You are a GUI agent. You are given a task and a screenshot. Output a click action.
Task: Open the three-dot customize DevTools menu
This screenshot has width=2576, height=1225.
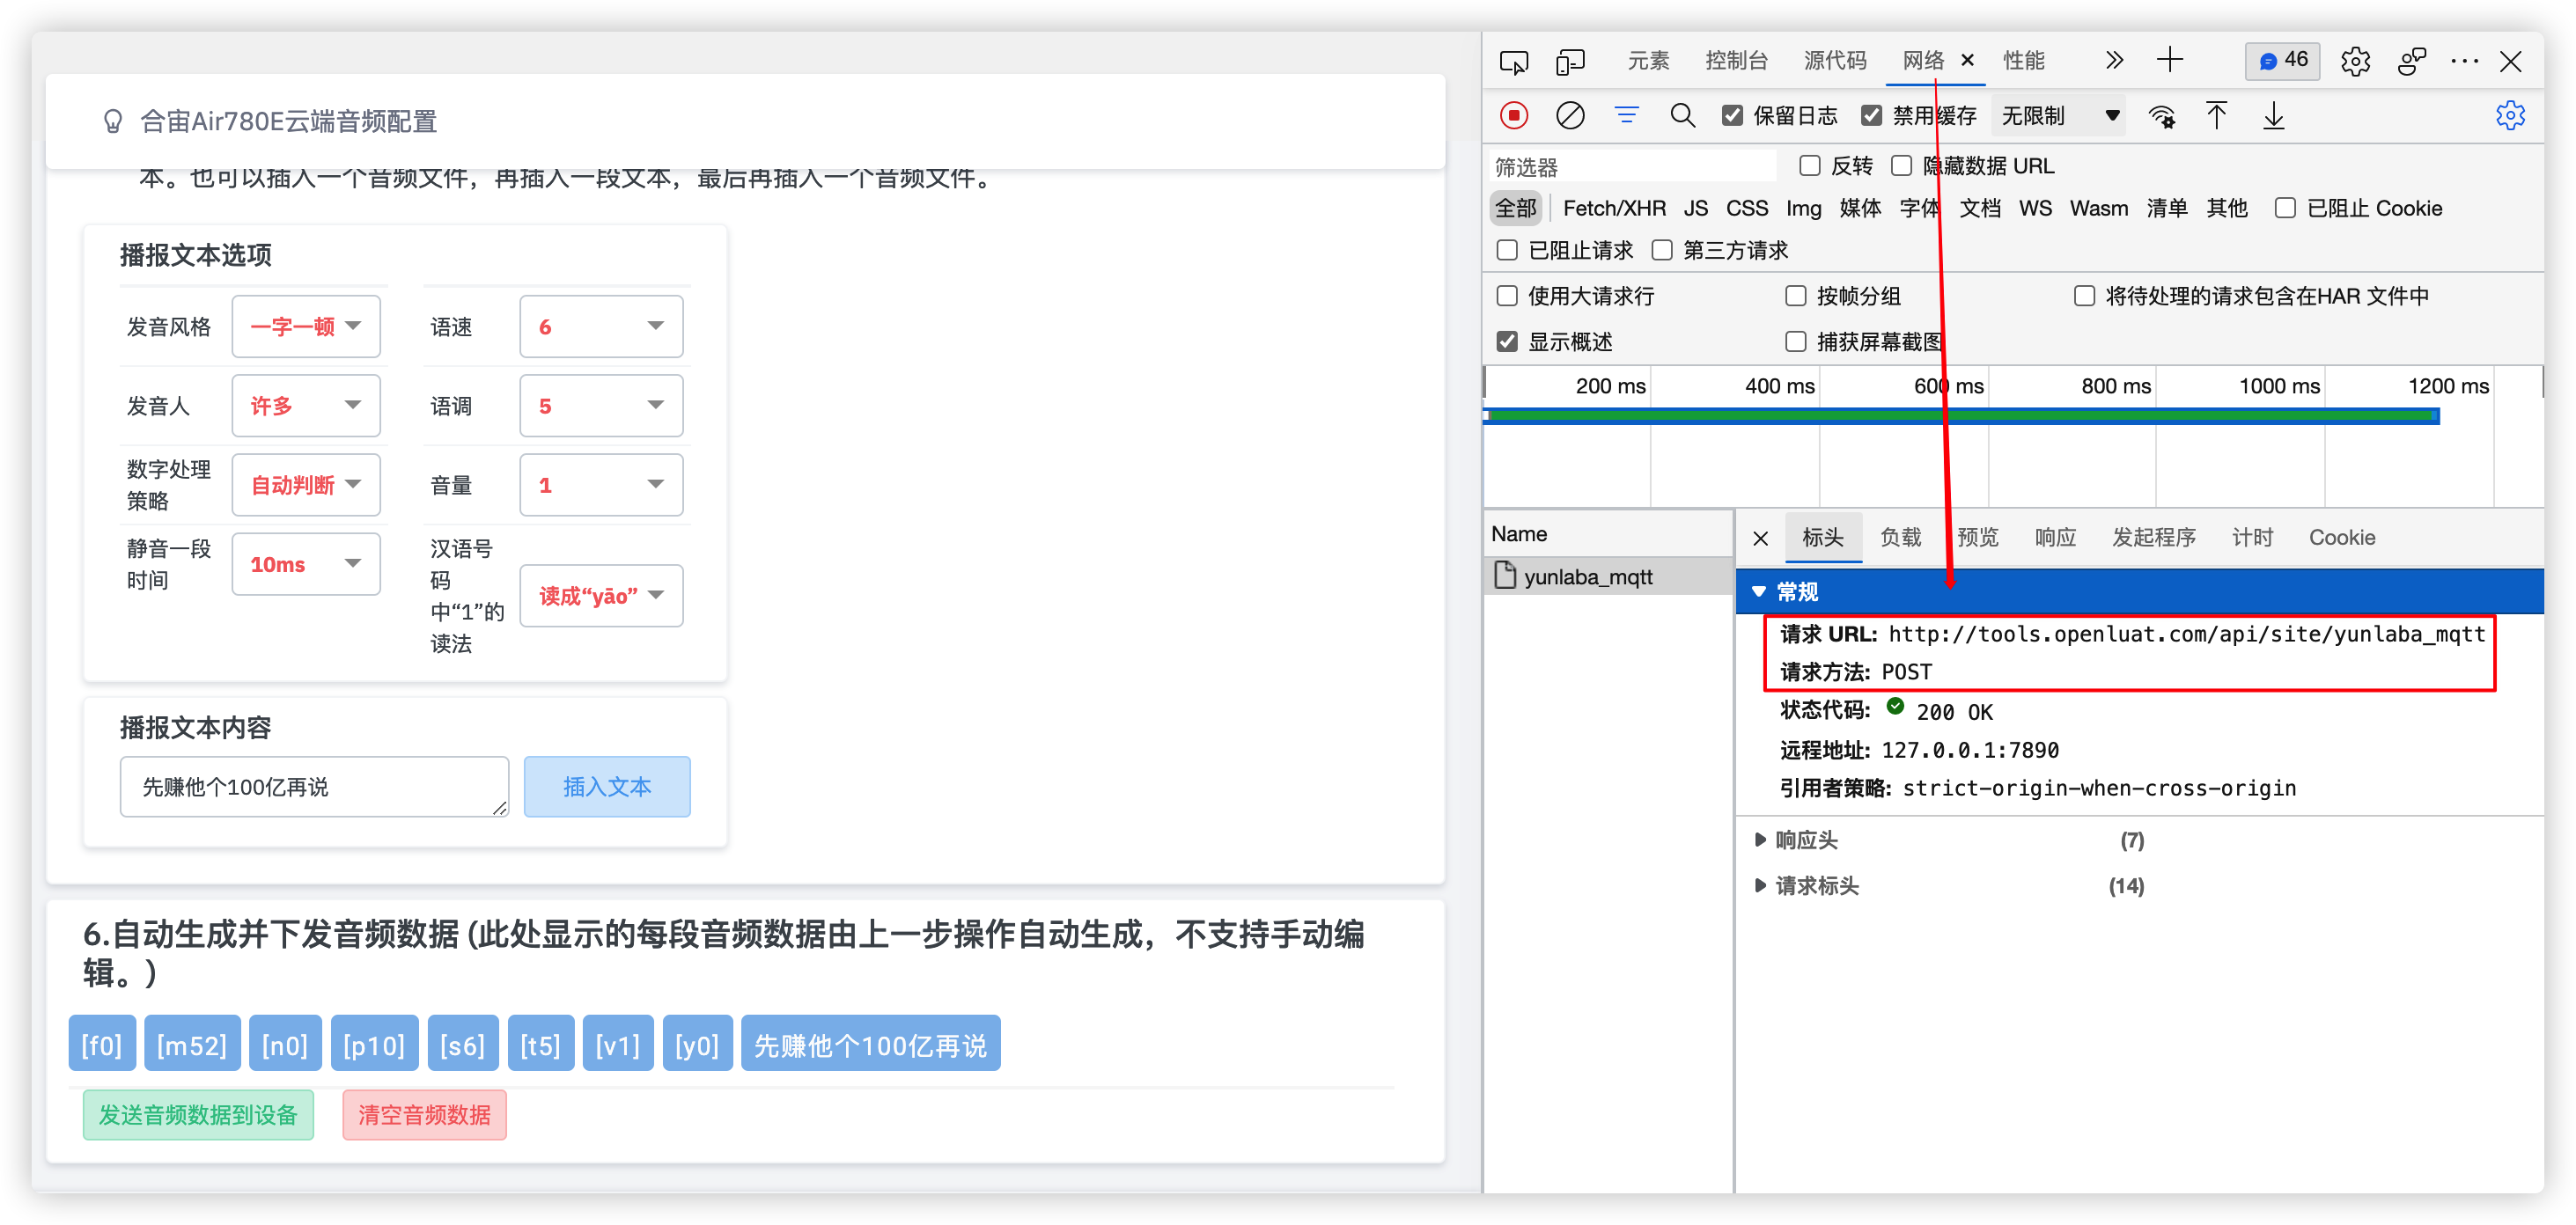tap(2465, 61)
